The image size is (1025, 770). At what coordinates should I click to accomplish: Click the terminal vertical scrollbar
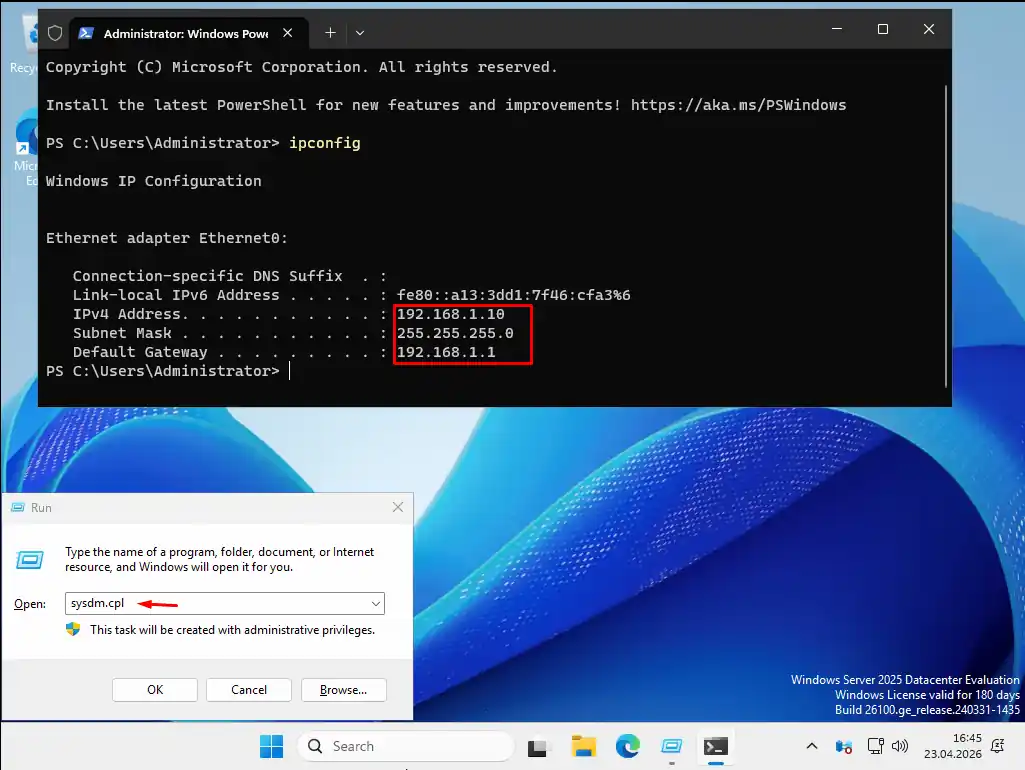click(x=946, y=235)
